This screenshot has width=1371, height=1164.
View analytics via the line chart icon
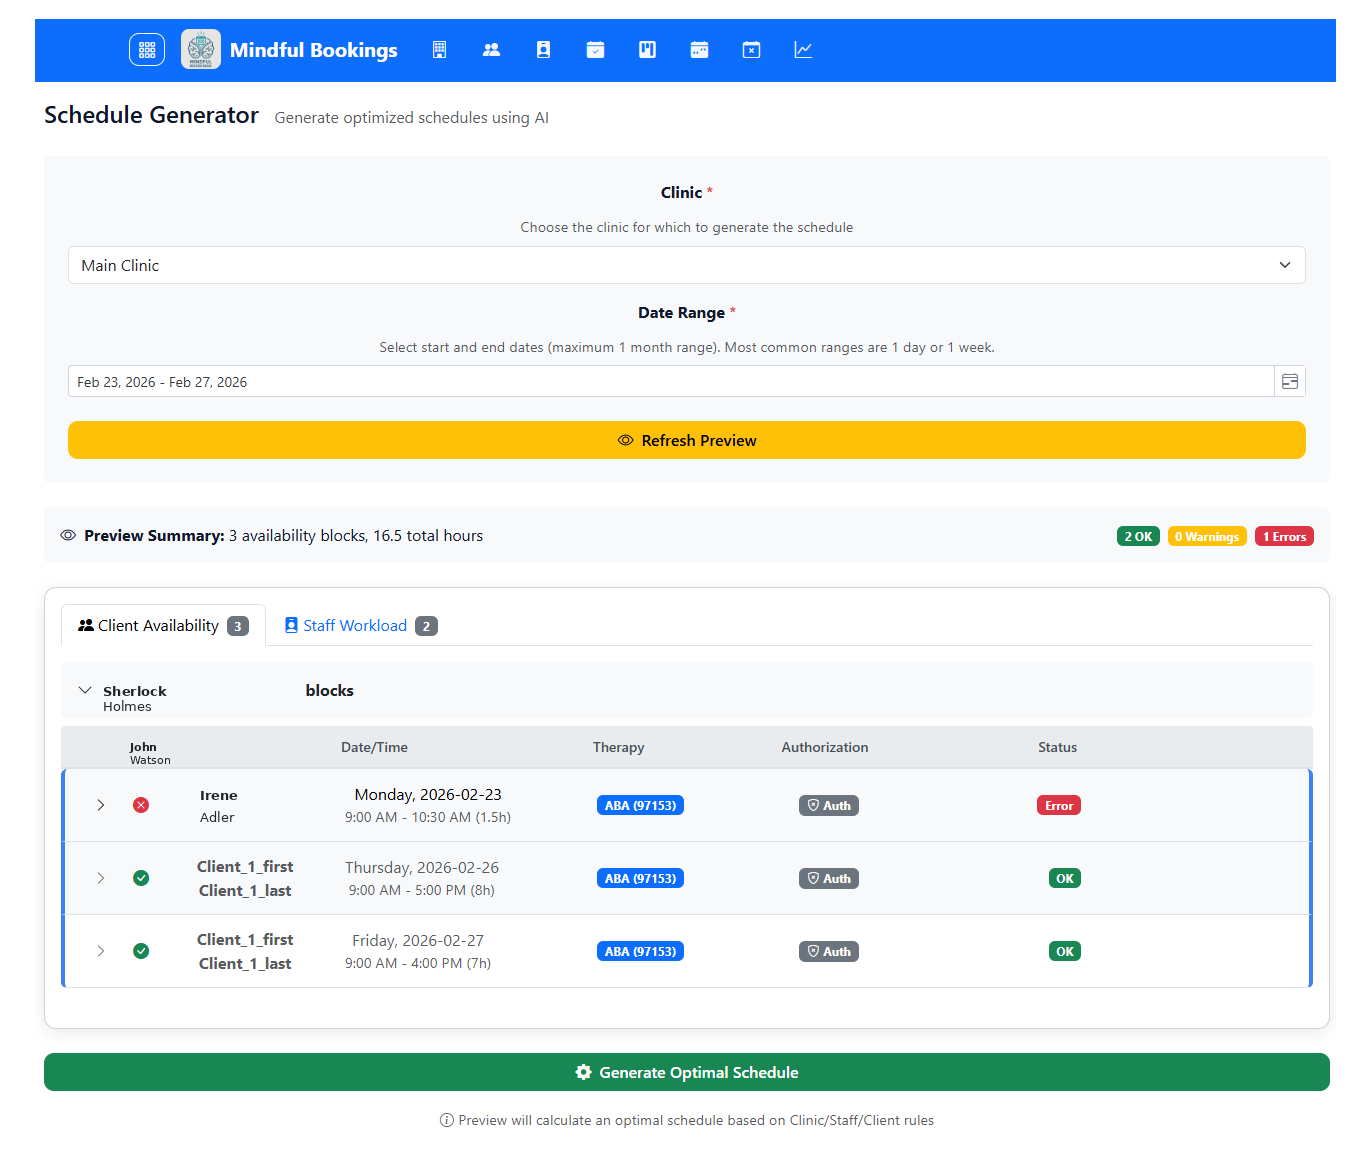pos(803,49)
